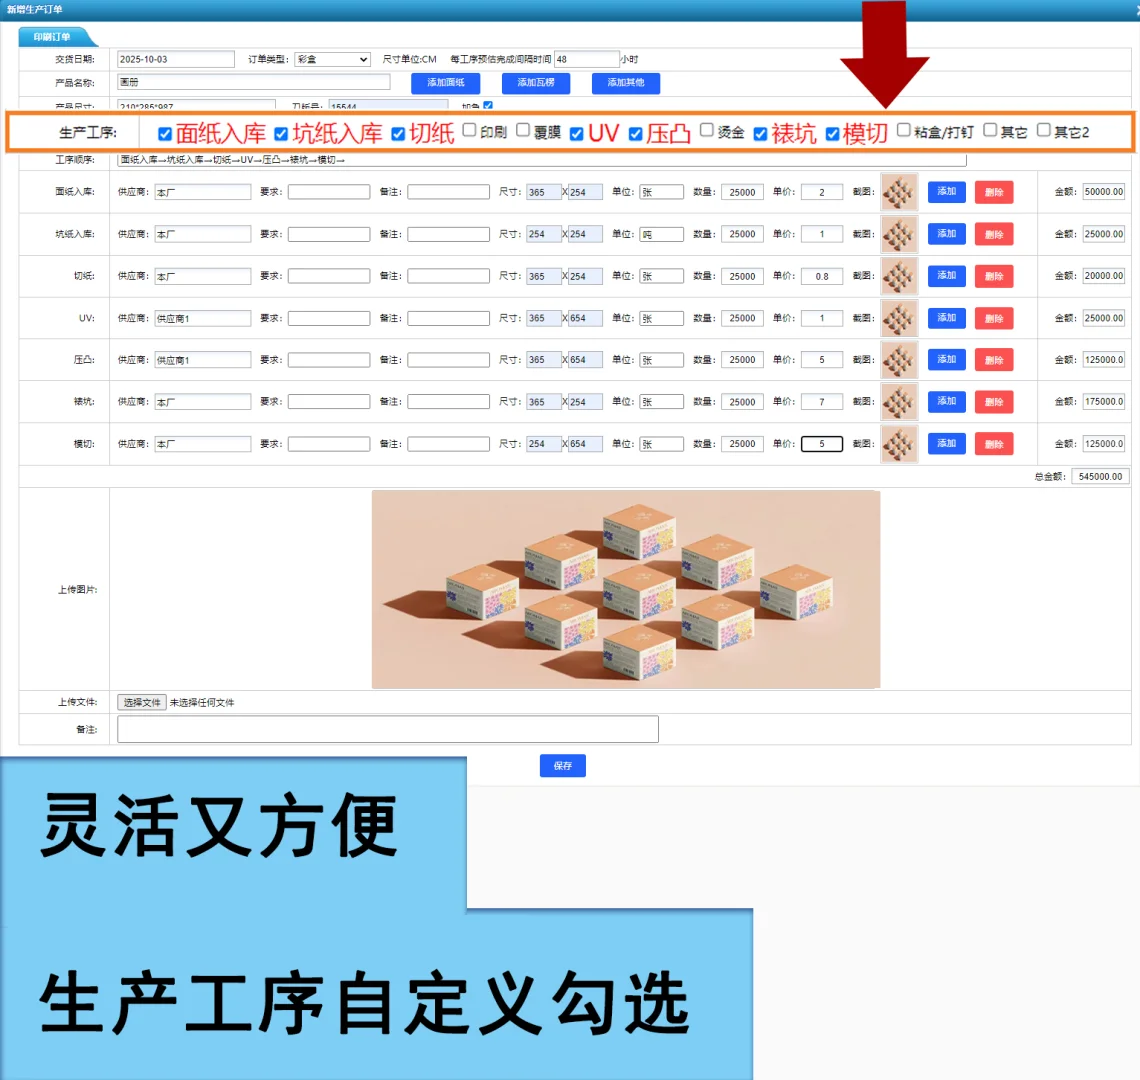
Task: Click the uploaded boxes product image
Action: (625, 588)
